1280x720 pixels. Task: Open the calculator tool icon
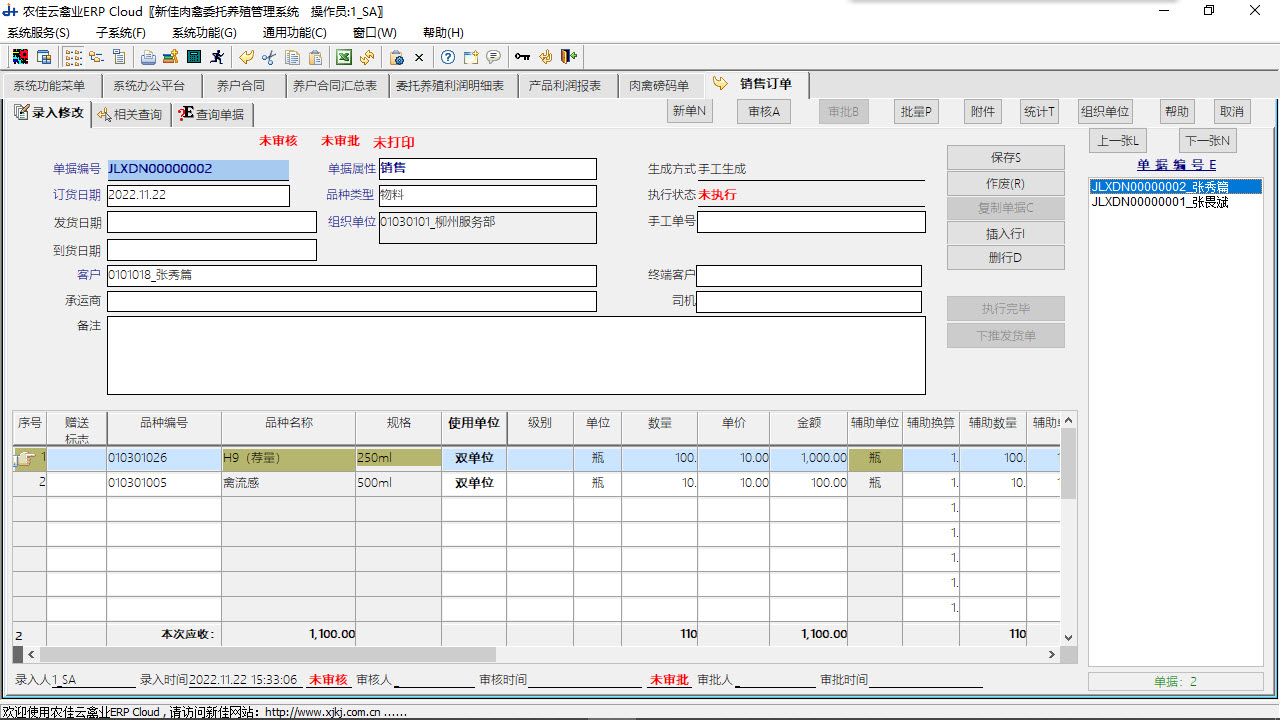(x=194, y=57)
